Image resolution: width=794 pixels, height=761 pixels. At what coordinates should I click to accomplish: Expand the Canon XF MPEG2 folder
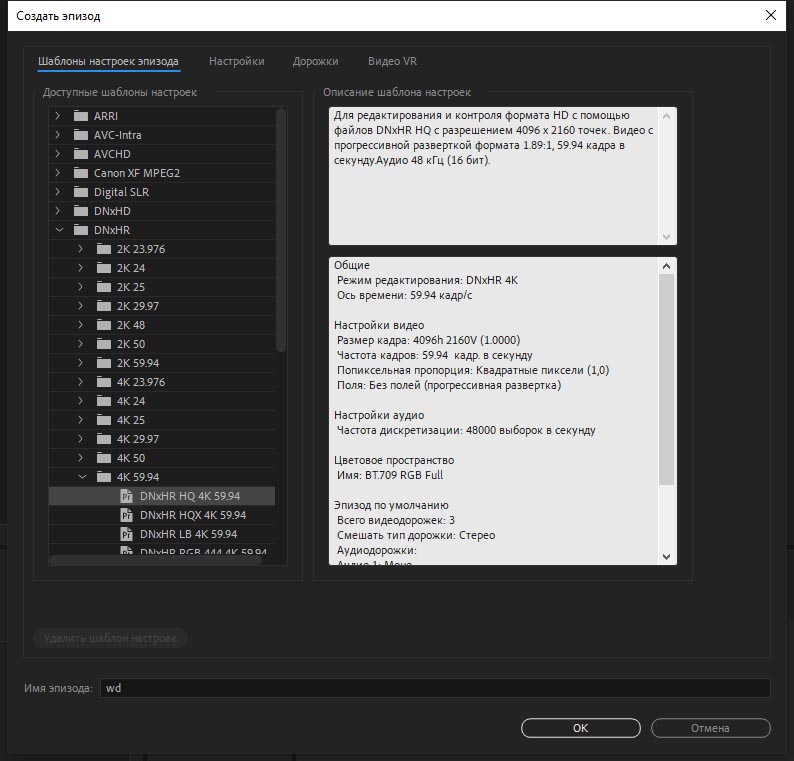pos(58,173)
